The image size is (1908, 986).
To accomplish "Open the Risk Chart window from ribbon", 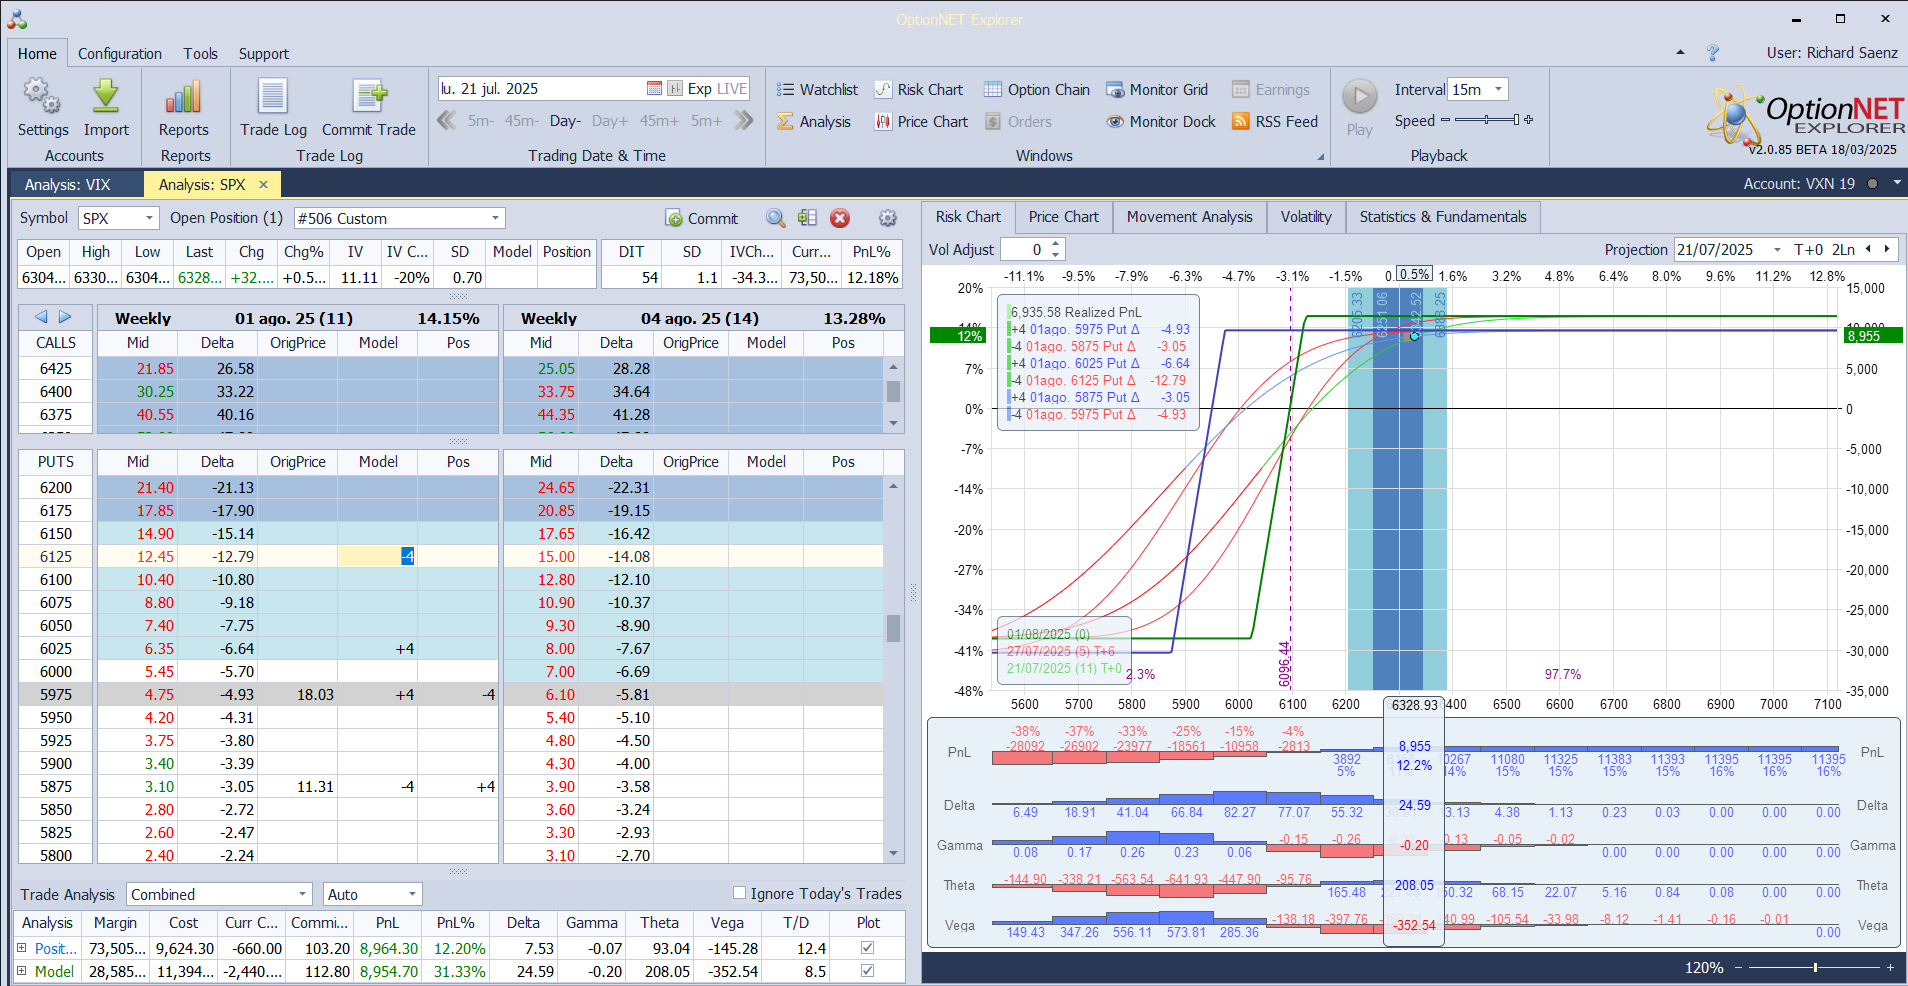I will [x=919, y=90].
